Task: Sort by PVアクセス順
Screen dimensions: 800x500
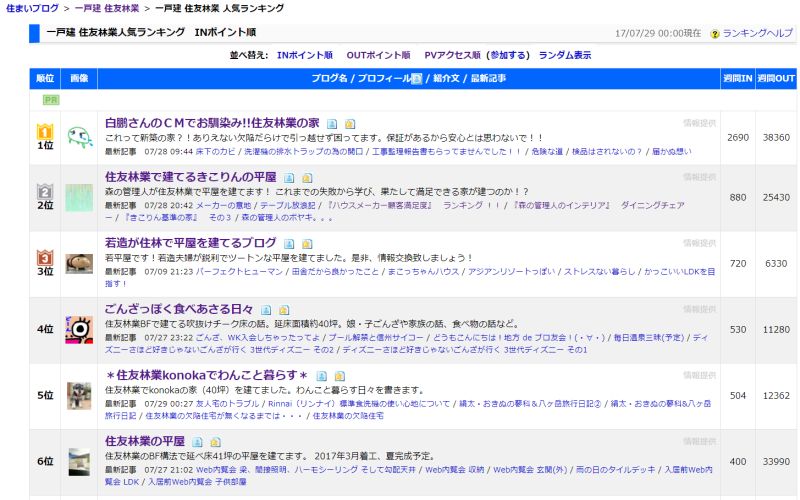Action: tap(453, 55)
